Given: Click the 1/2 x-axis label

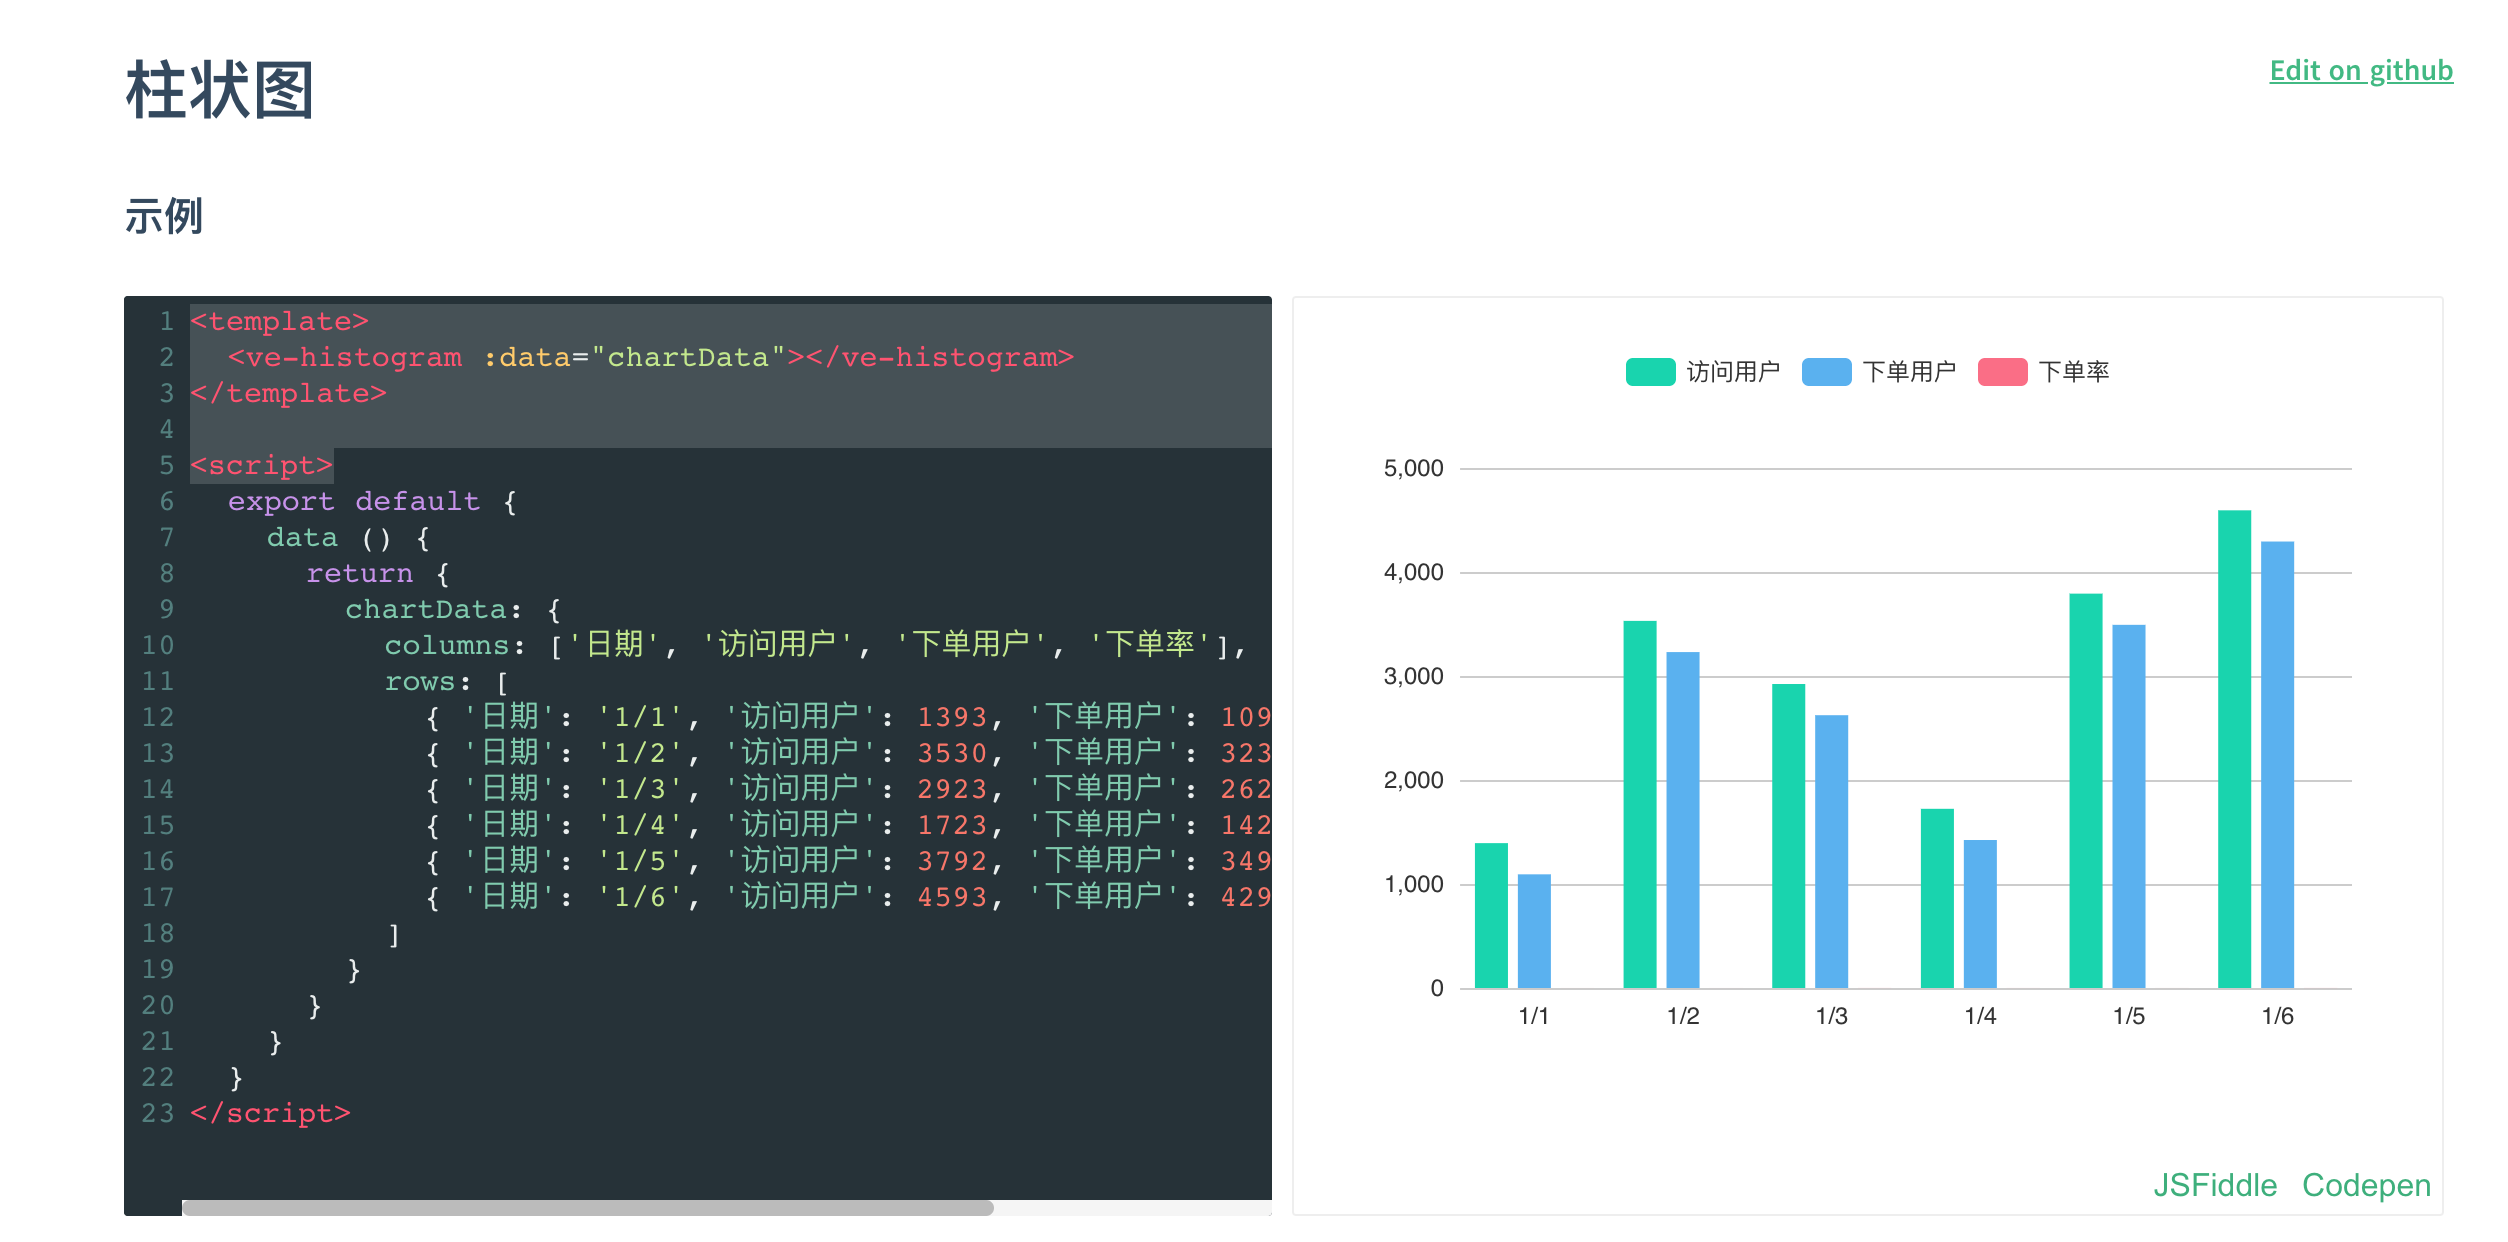Looking at the screenshot, I should tap(1683, 1016).
